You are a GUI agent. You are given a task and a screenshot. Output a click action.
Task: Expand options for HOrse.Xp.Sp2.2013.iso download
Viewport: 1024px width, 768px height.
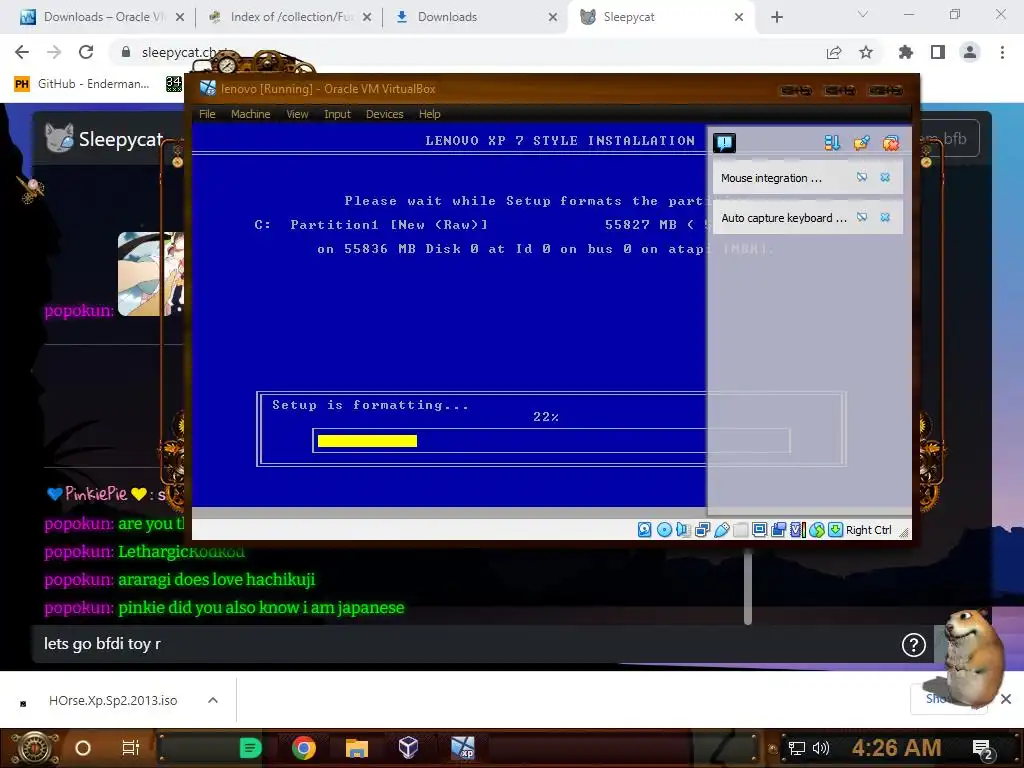click(x=212, y=700)
